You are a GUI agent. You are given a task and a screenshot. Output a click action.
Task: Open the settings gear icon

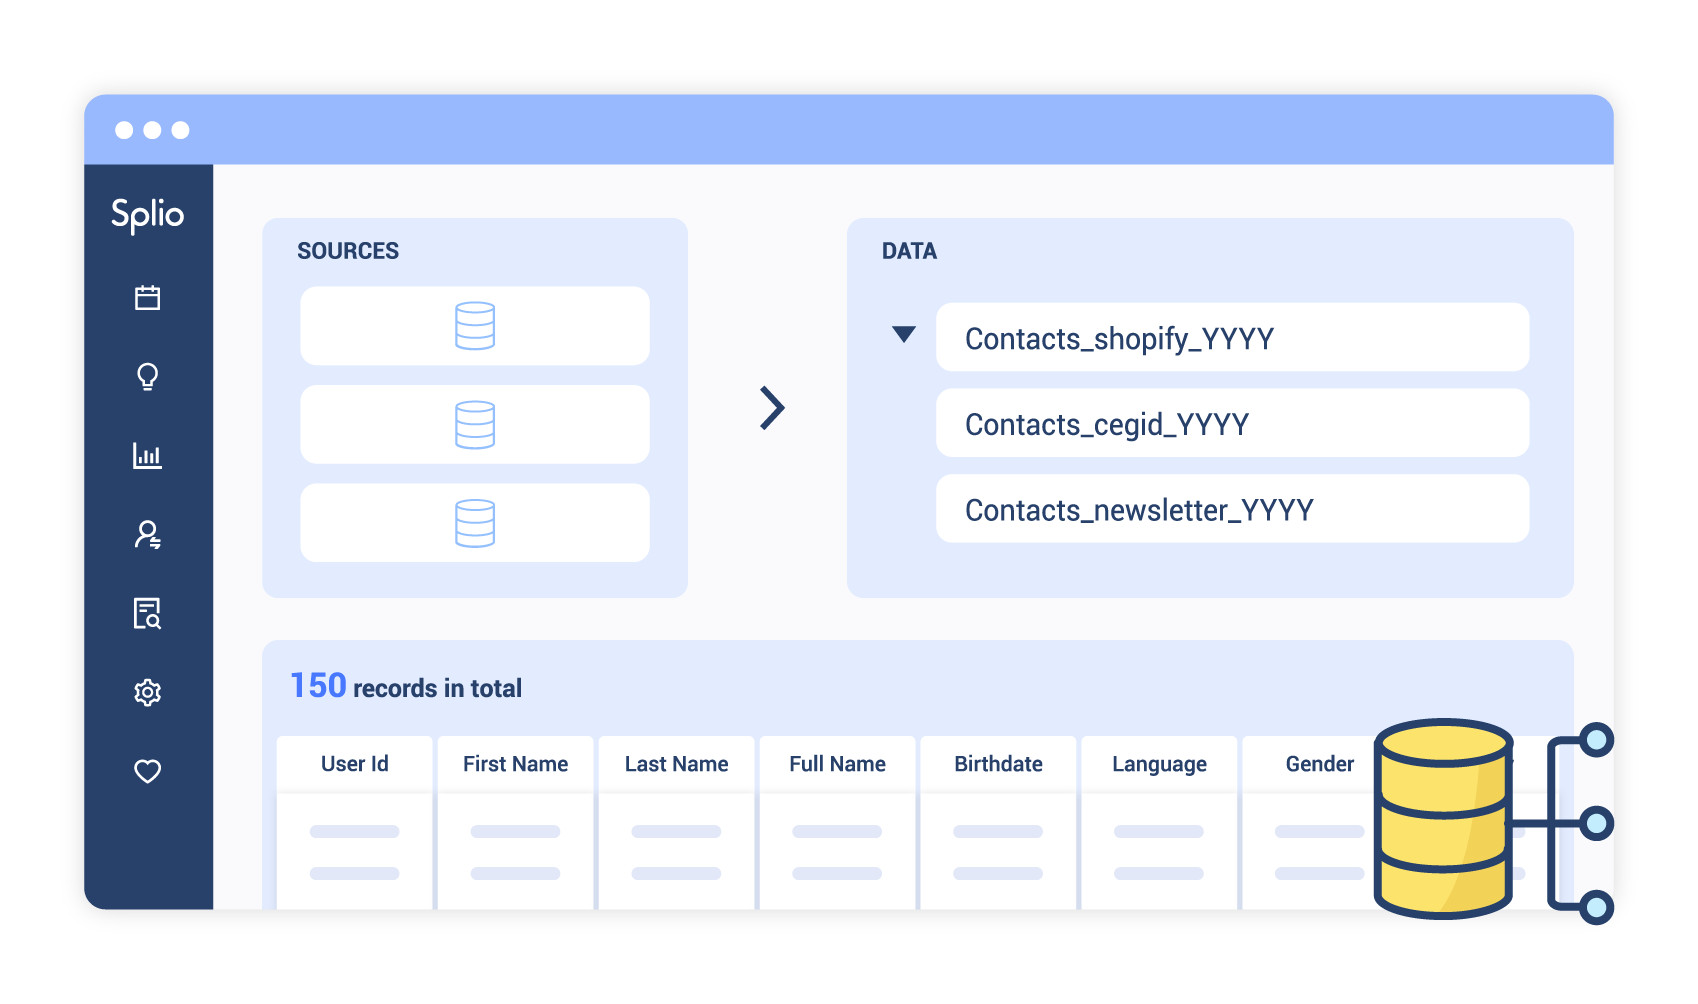pyautogui.click(x=148, y=692)
